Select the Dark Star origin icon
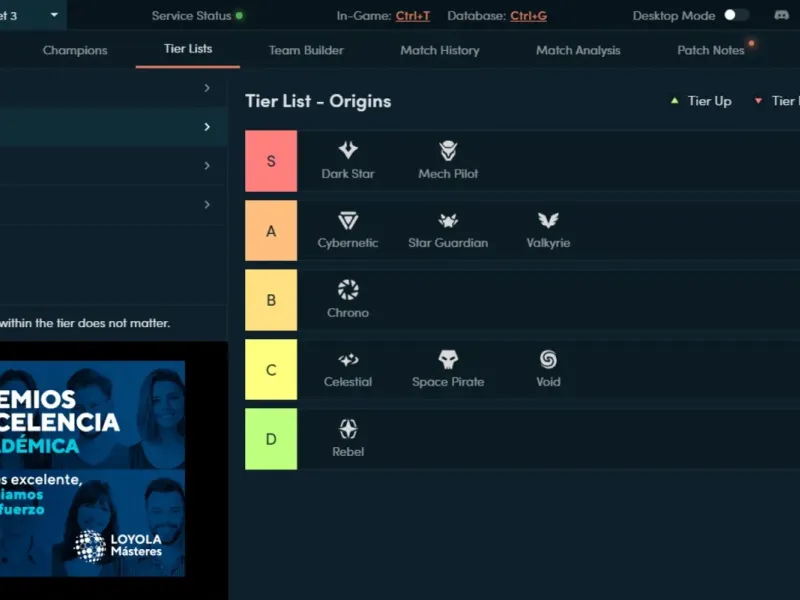Viewport: 800px width, 600px height. 348,150
